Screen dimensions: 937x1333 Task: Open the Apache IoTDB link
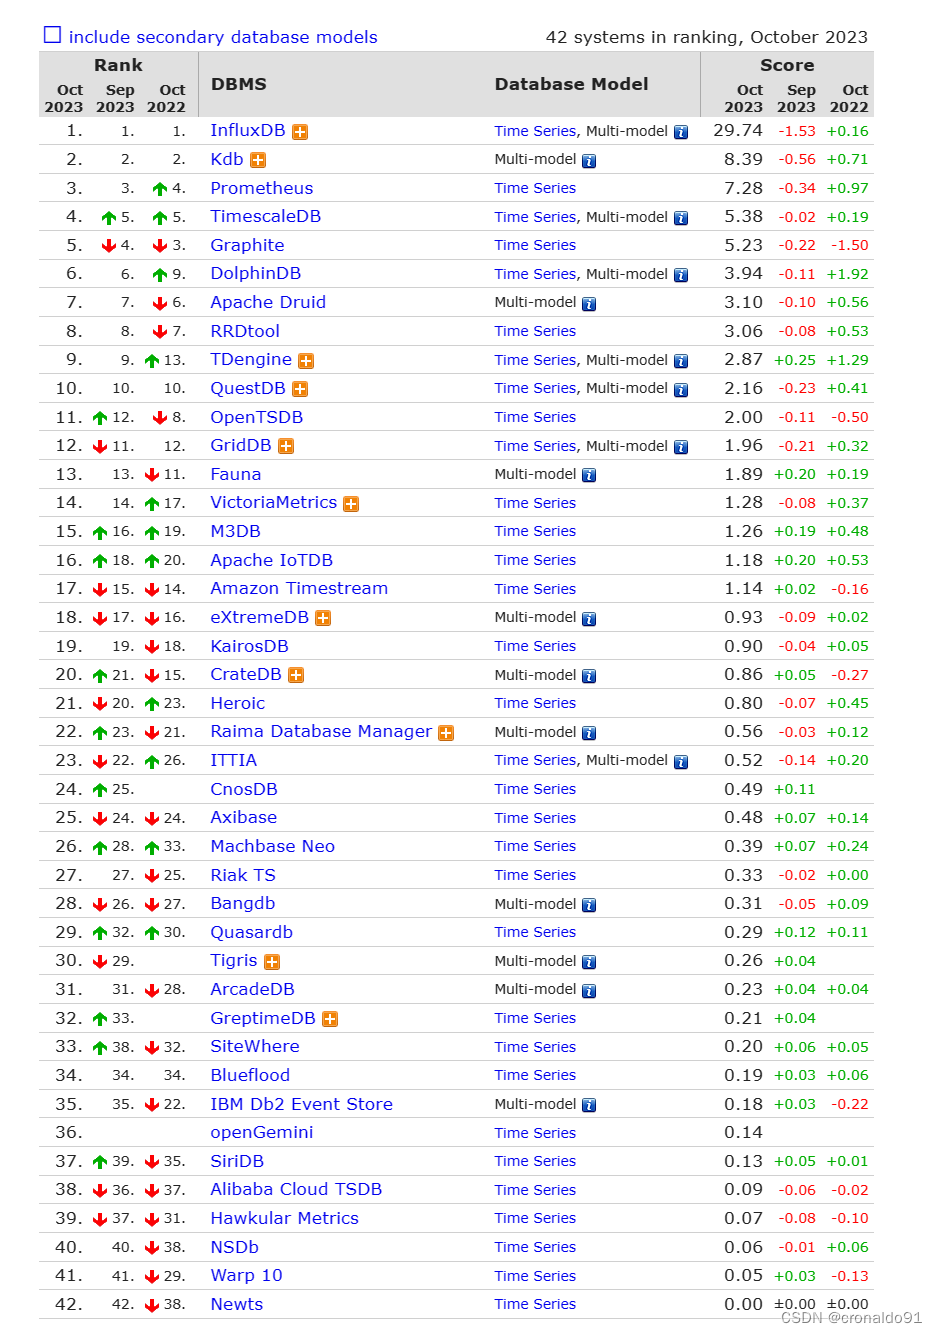point(272,560)
